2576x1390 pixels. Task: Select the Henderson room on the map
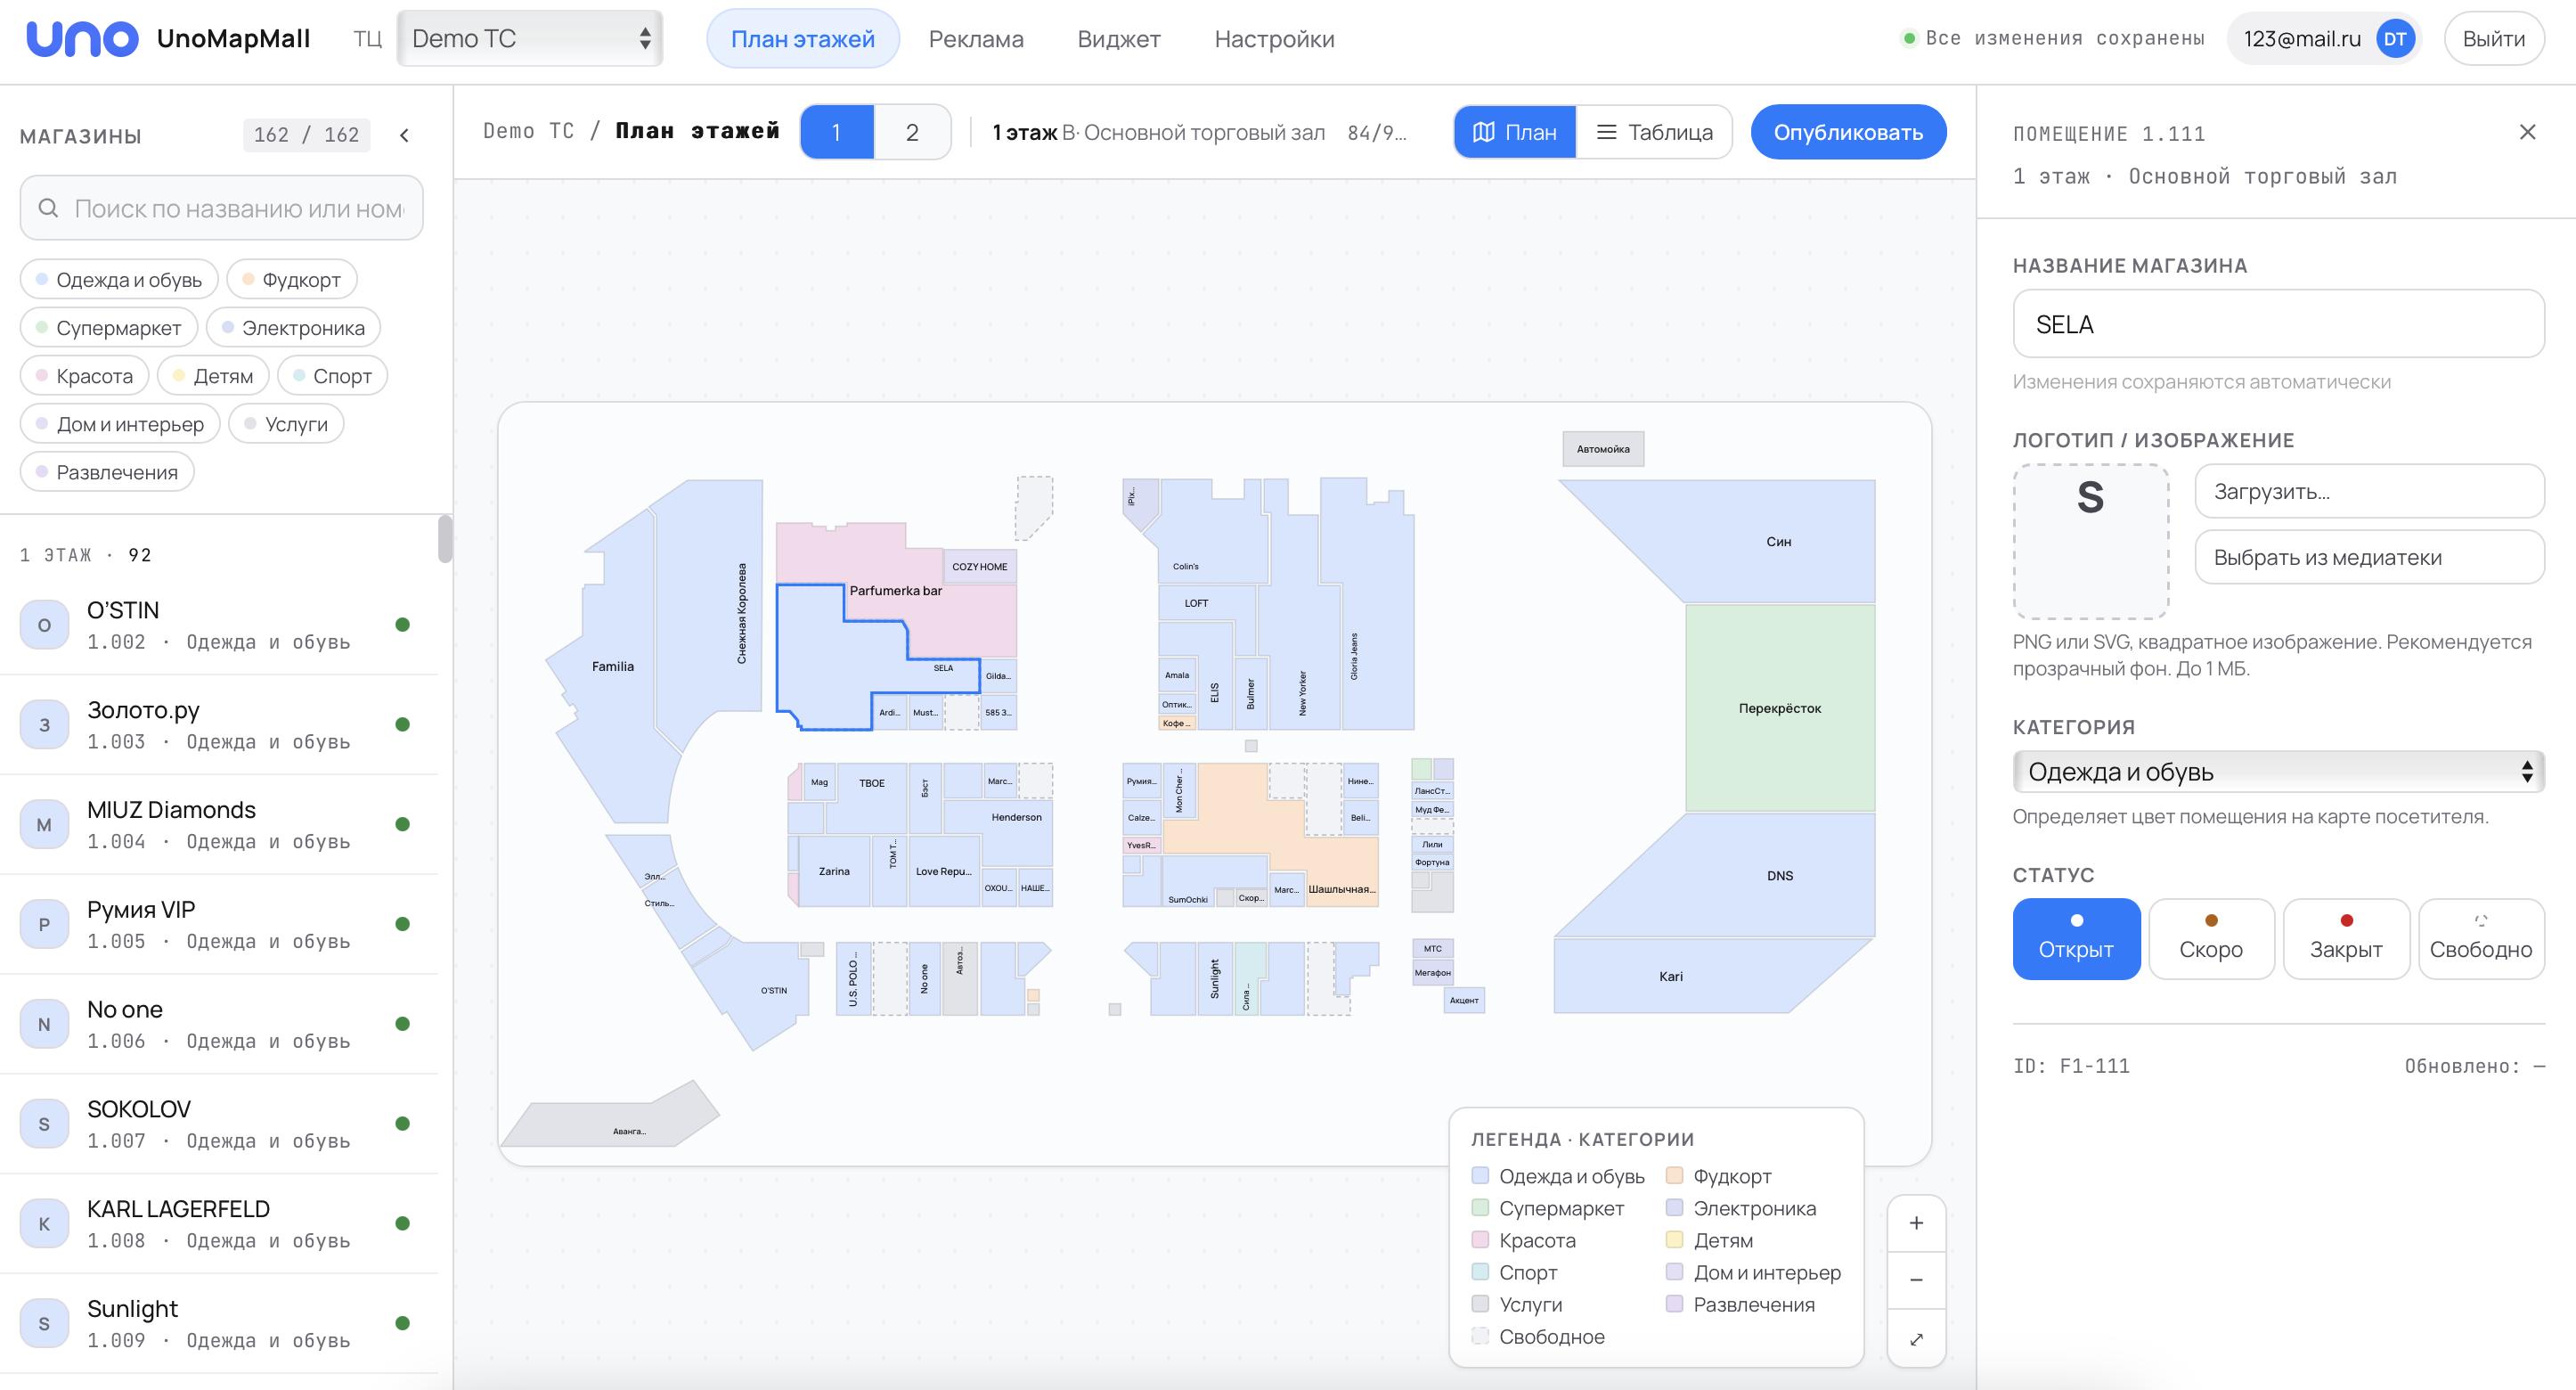1016,817
